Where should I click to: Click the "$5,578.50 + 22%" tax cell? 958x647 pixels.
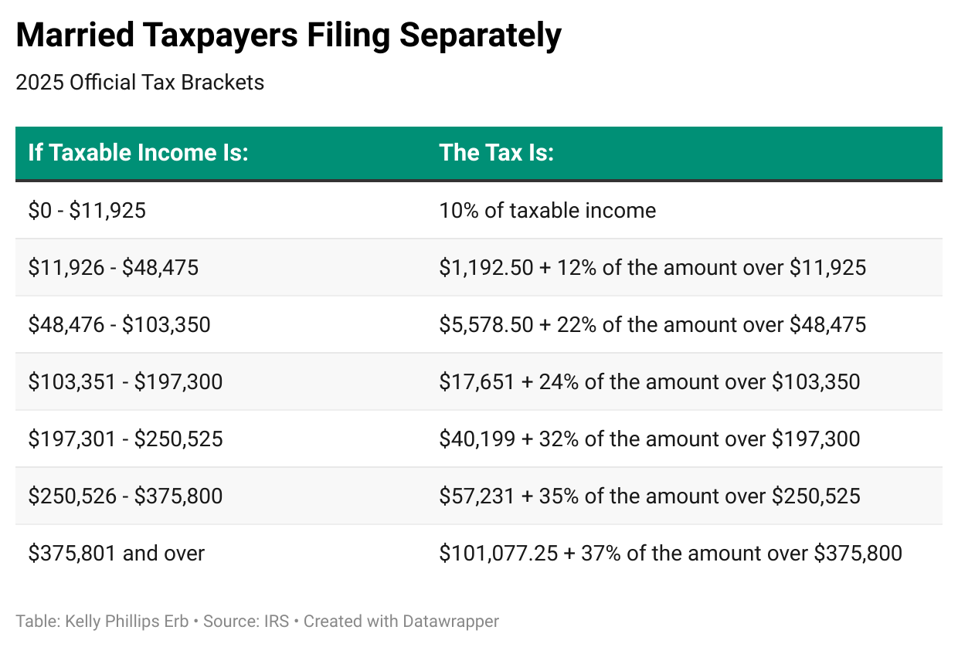click(652, 325)
